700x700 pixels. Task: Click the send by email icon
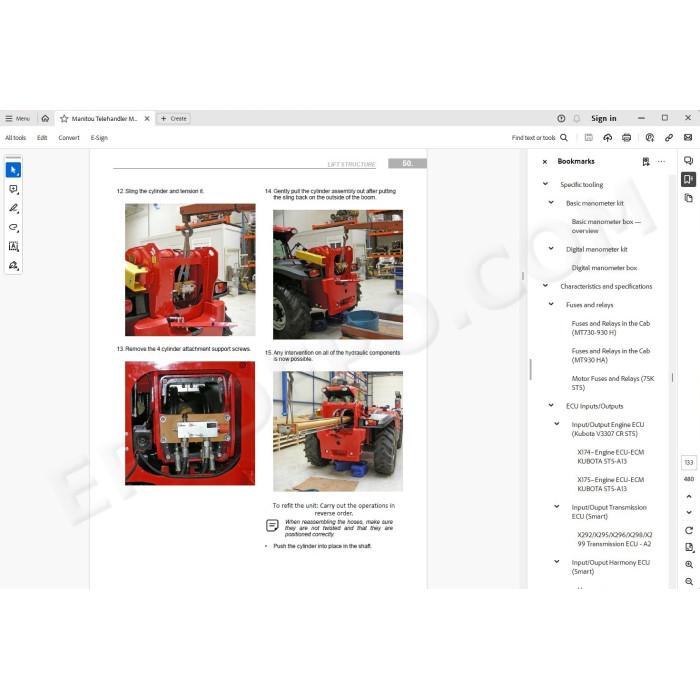(x=688, y=138)
